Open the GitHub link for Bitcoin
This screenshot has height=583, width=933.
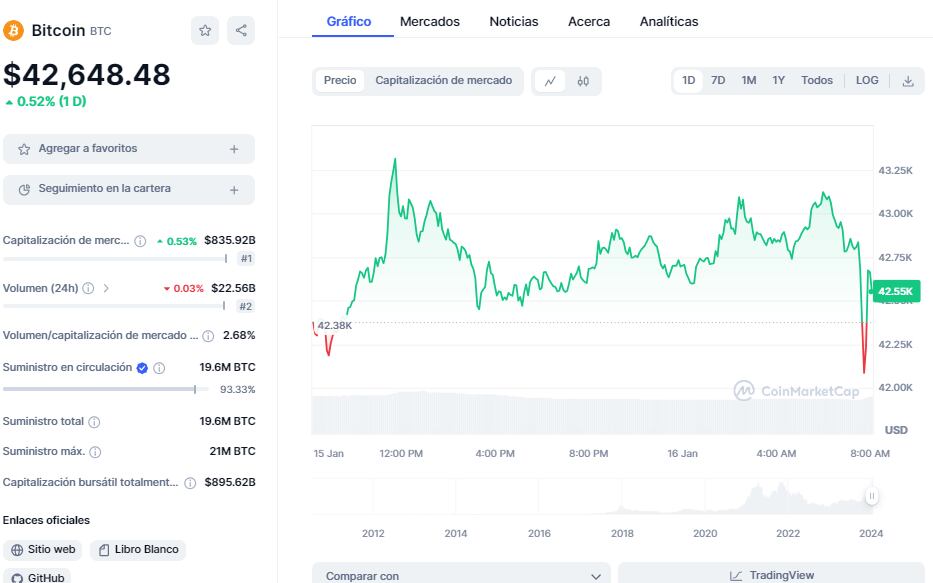[x=38, y=577]
